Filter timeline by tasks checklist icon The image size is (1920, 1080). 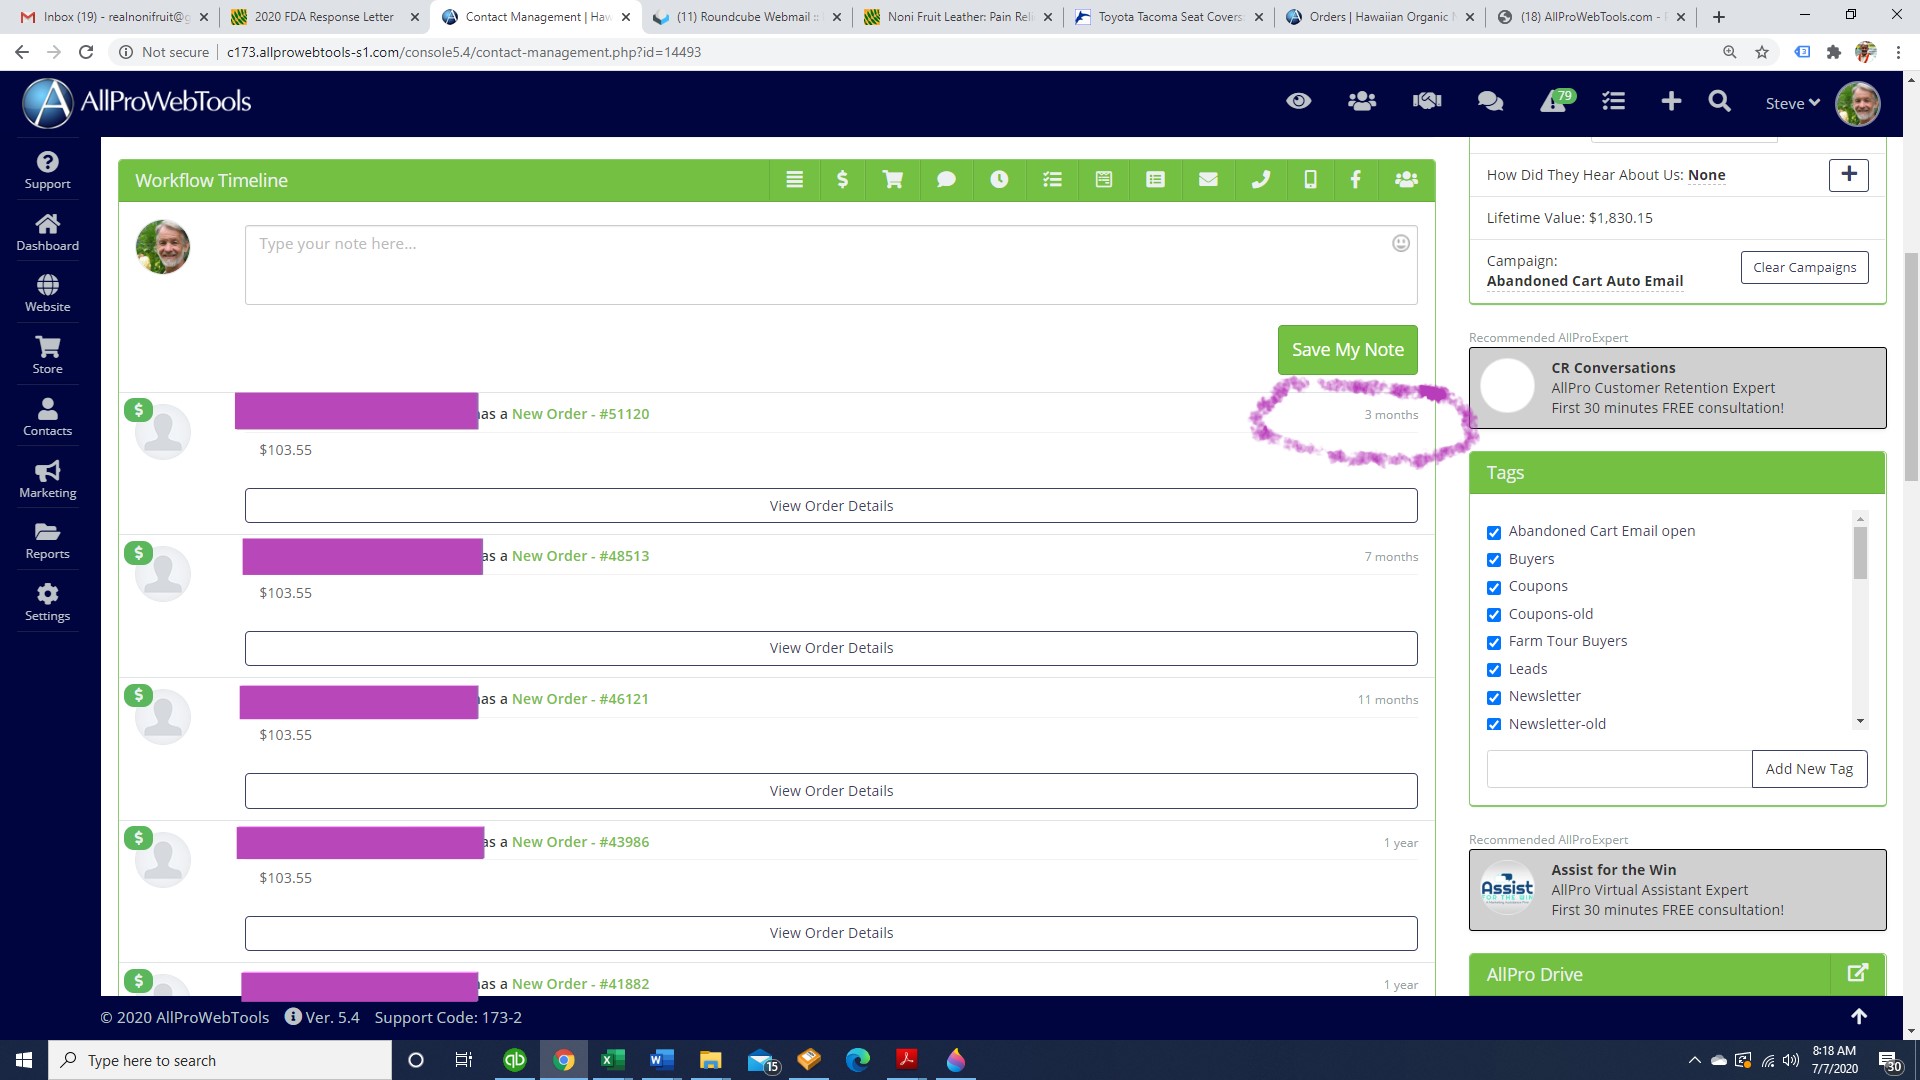coord(1052,180)
